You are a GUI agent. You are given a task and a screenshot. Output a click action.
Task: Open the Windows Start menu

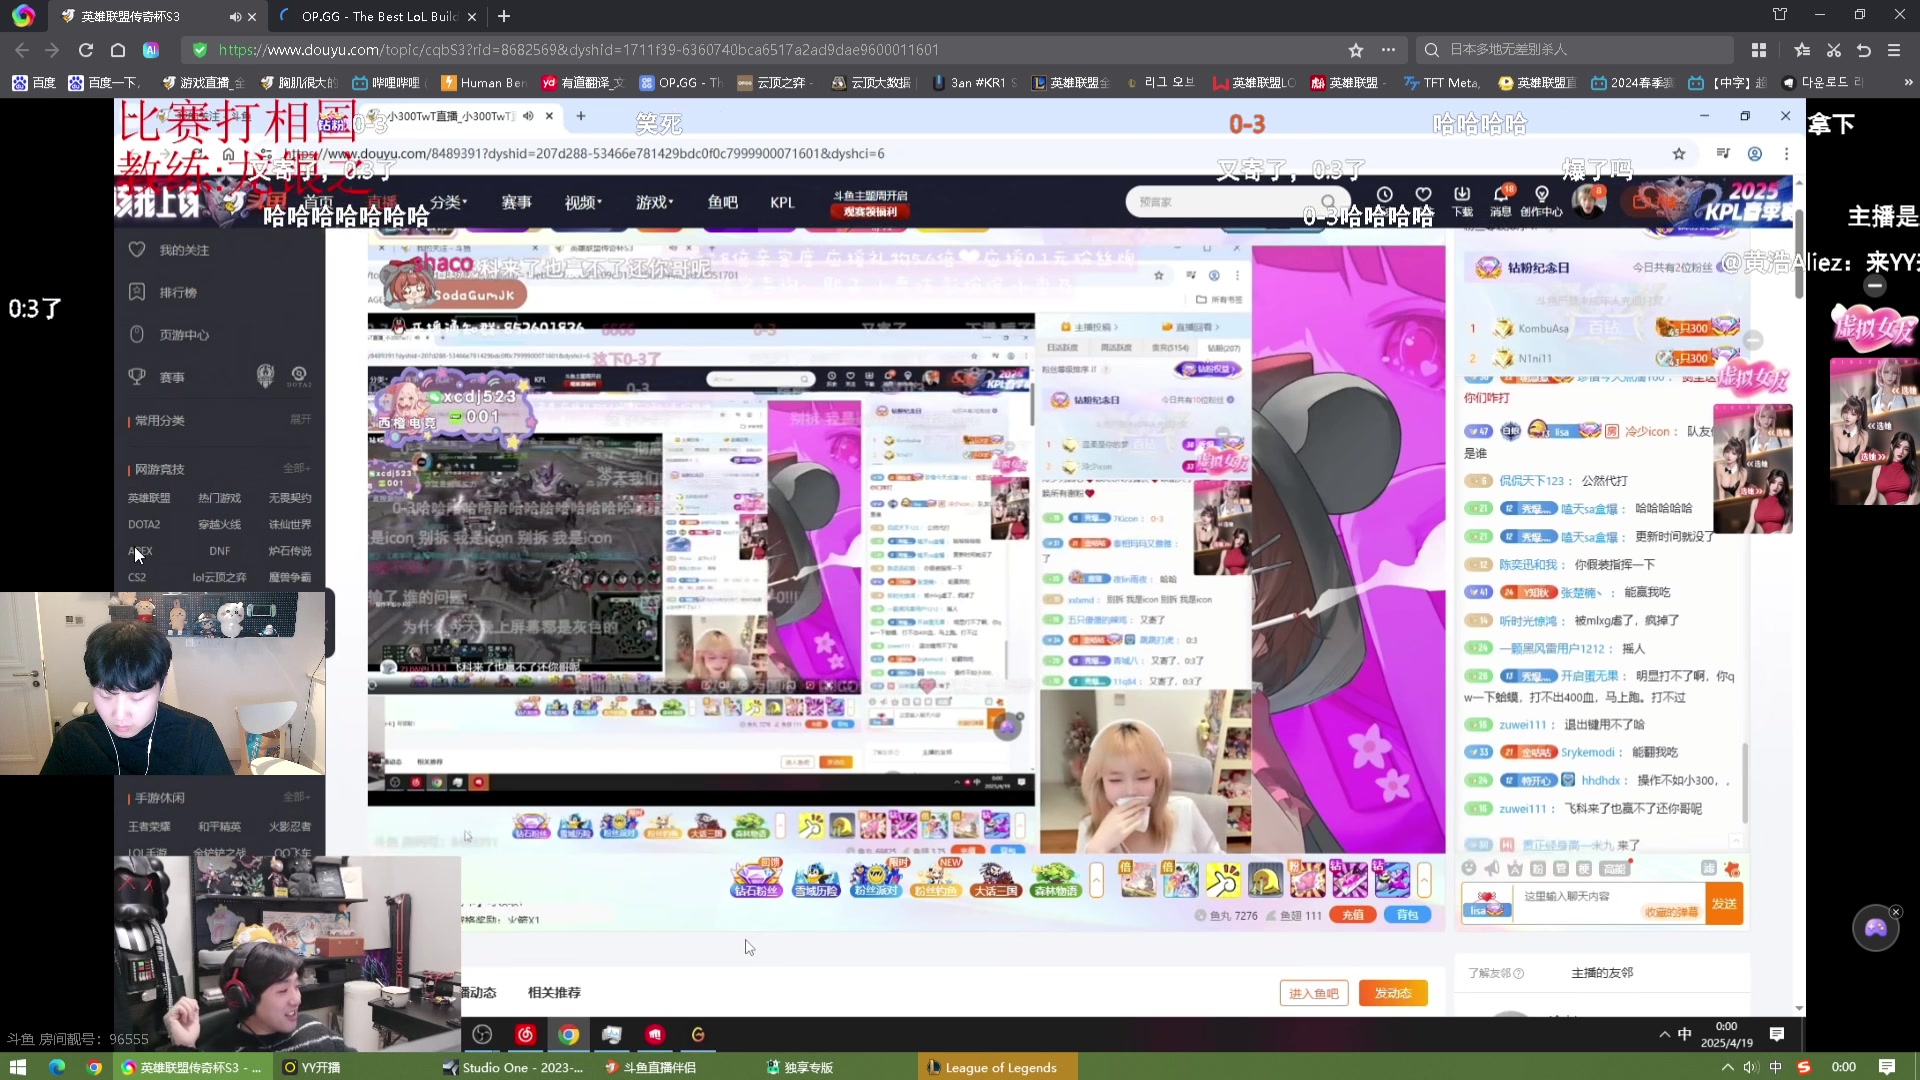(18, 1067)
